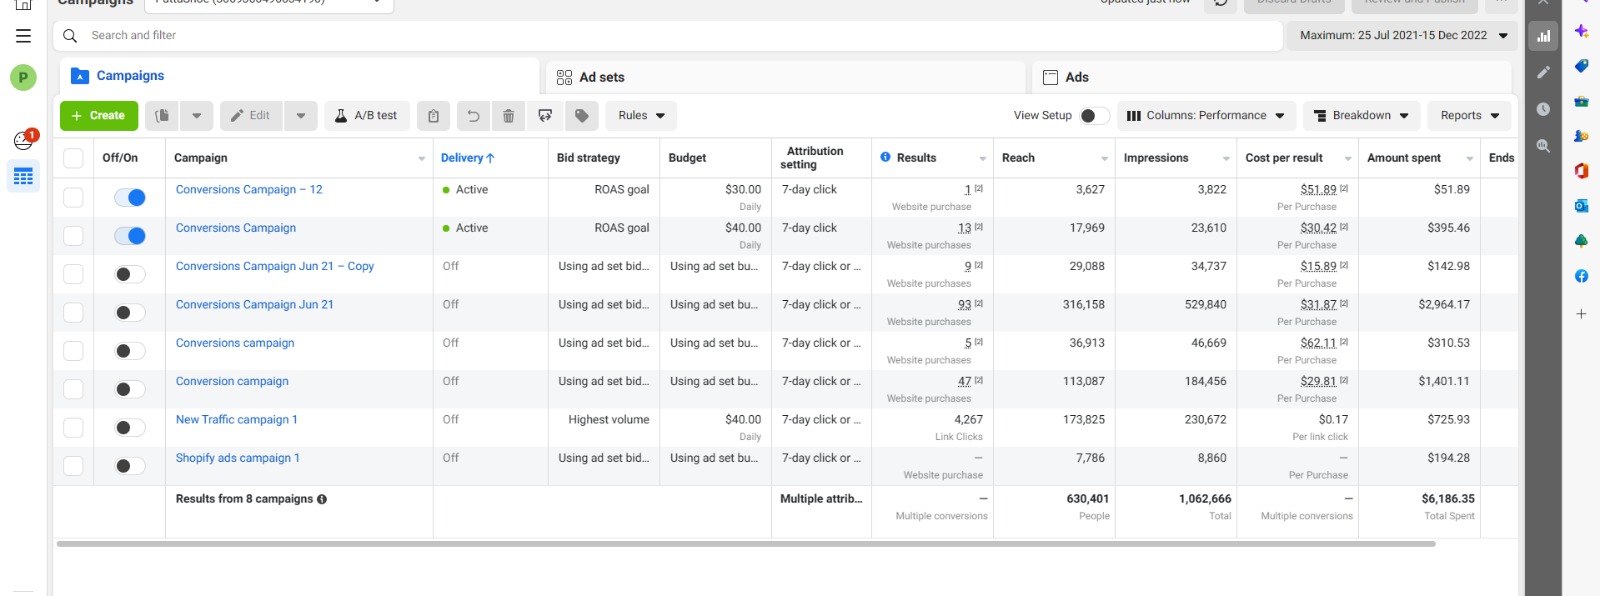This screenshot has height=596, width=1600.
Task: Click the undo arrow icon
Action: (x=473, y=116)
